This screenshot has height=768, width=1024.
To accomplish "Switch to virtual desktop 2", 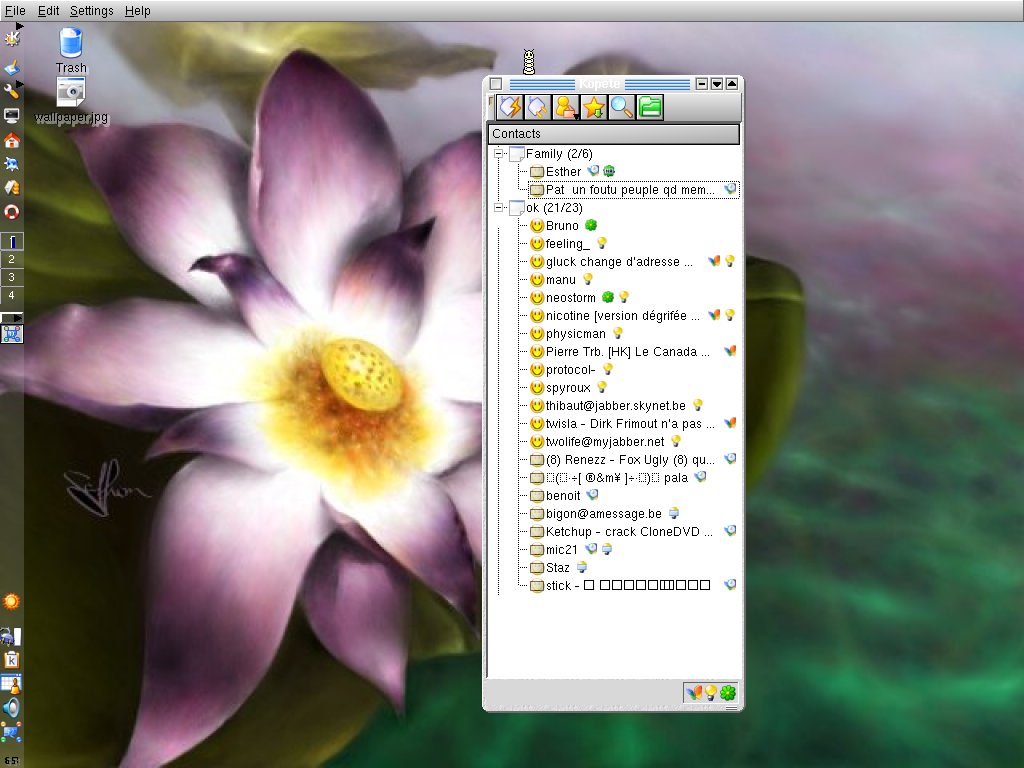I will coord(12,259).
